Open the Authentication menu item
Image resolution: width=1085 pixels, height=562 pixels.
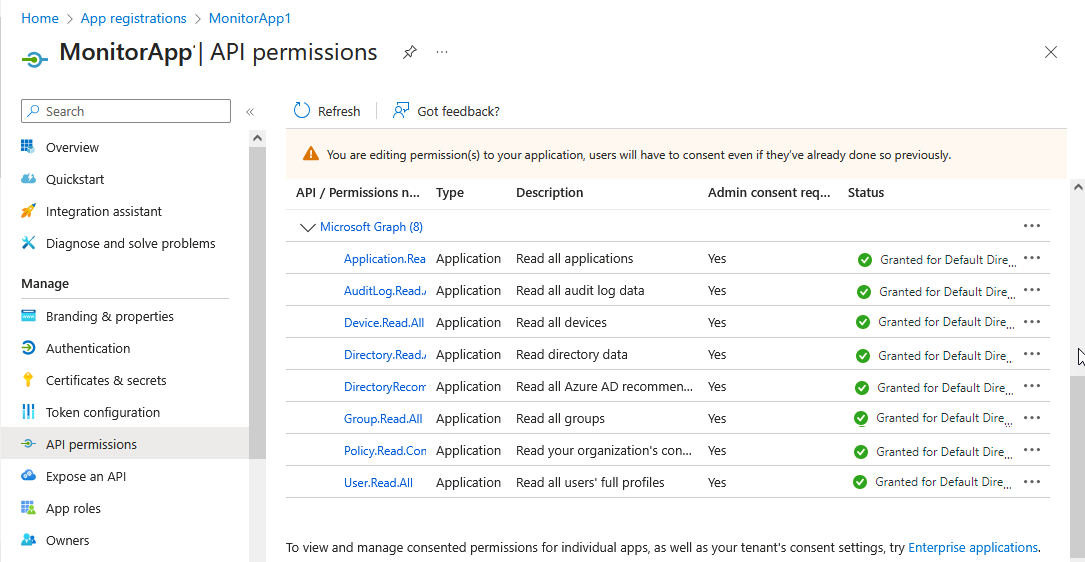[x=88, y=348]
